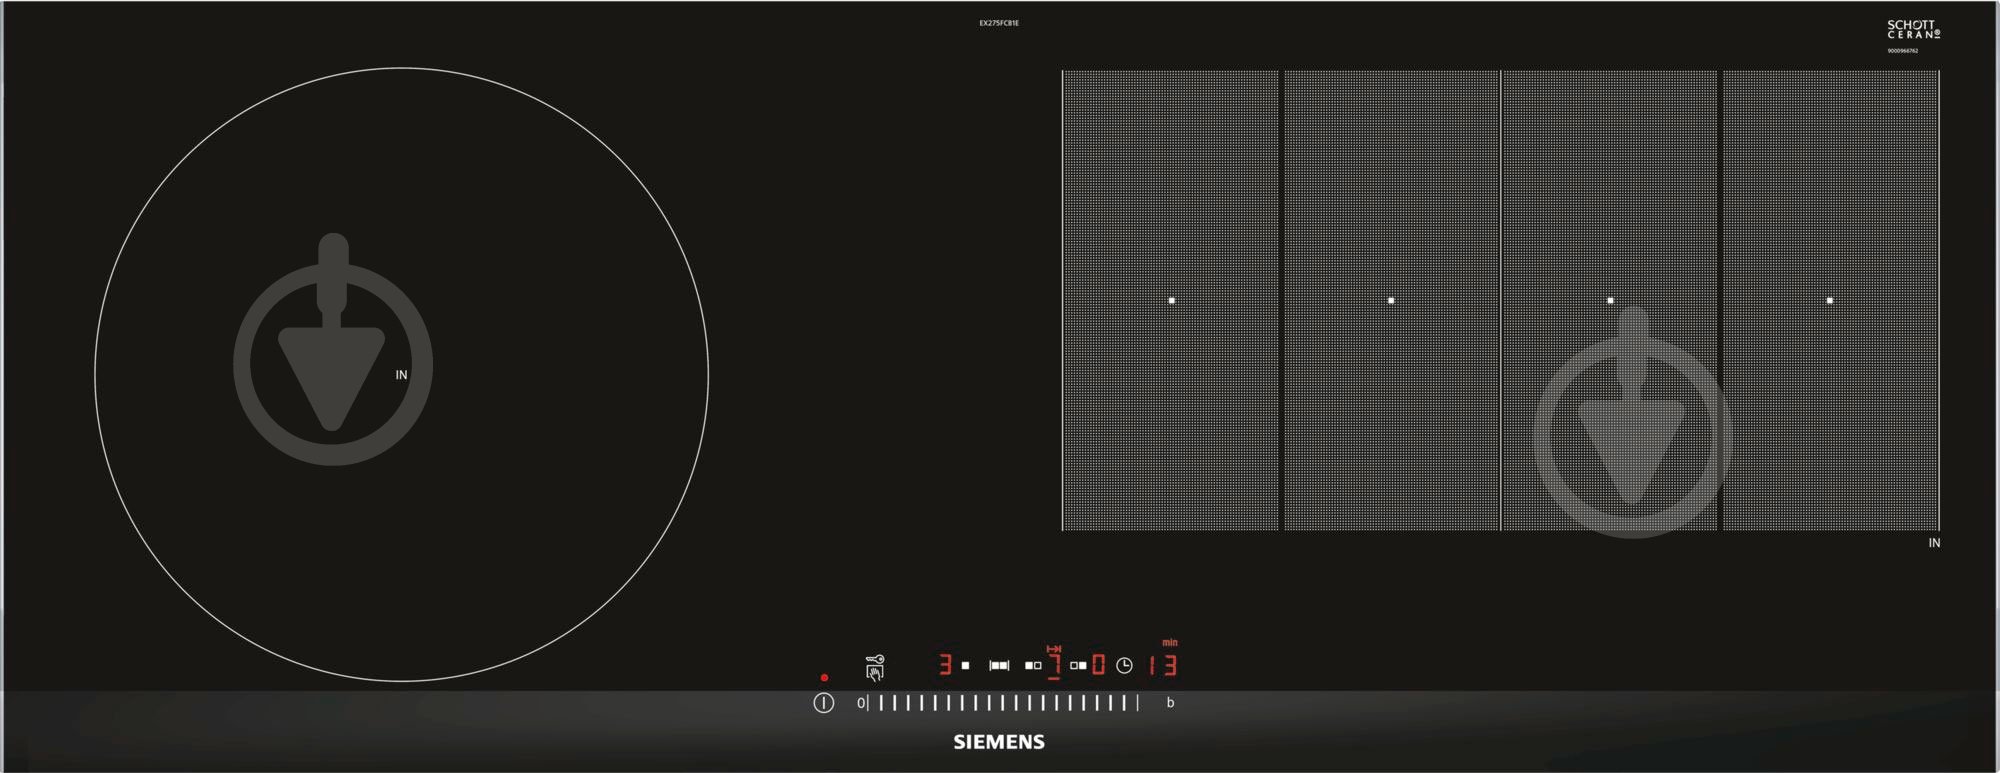Select the left-filled double-square zone icon
The height and width of the screenshot is (773, 2000).
point(1033,666)
